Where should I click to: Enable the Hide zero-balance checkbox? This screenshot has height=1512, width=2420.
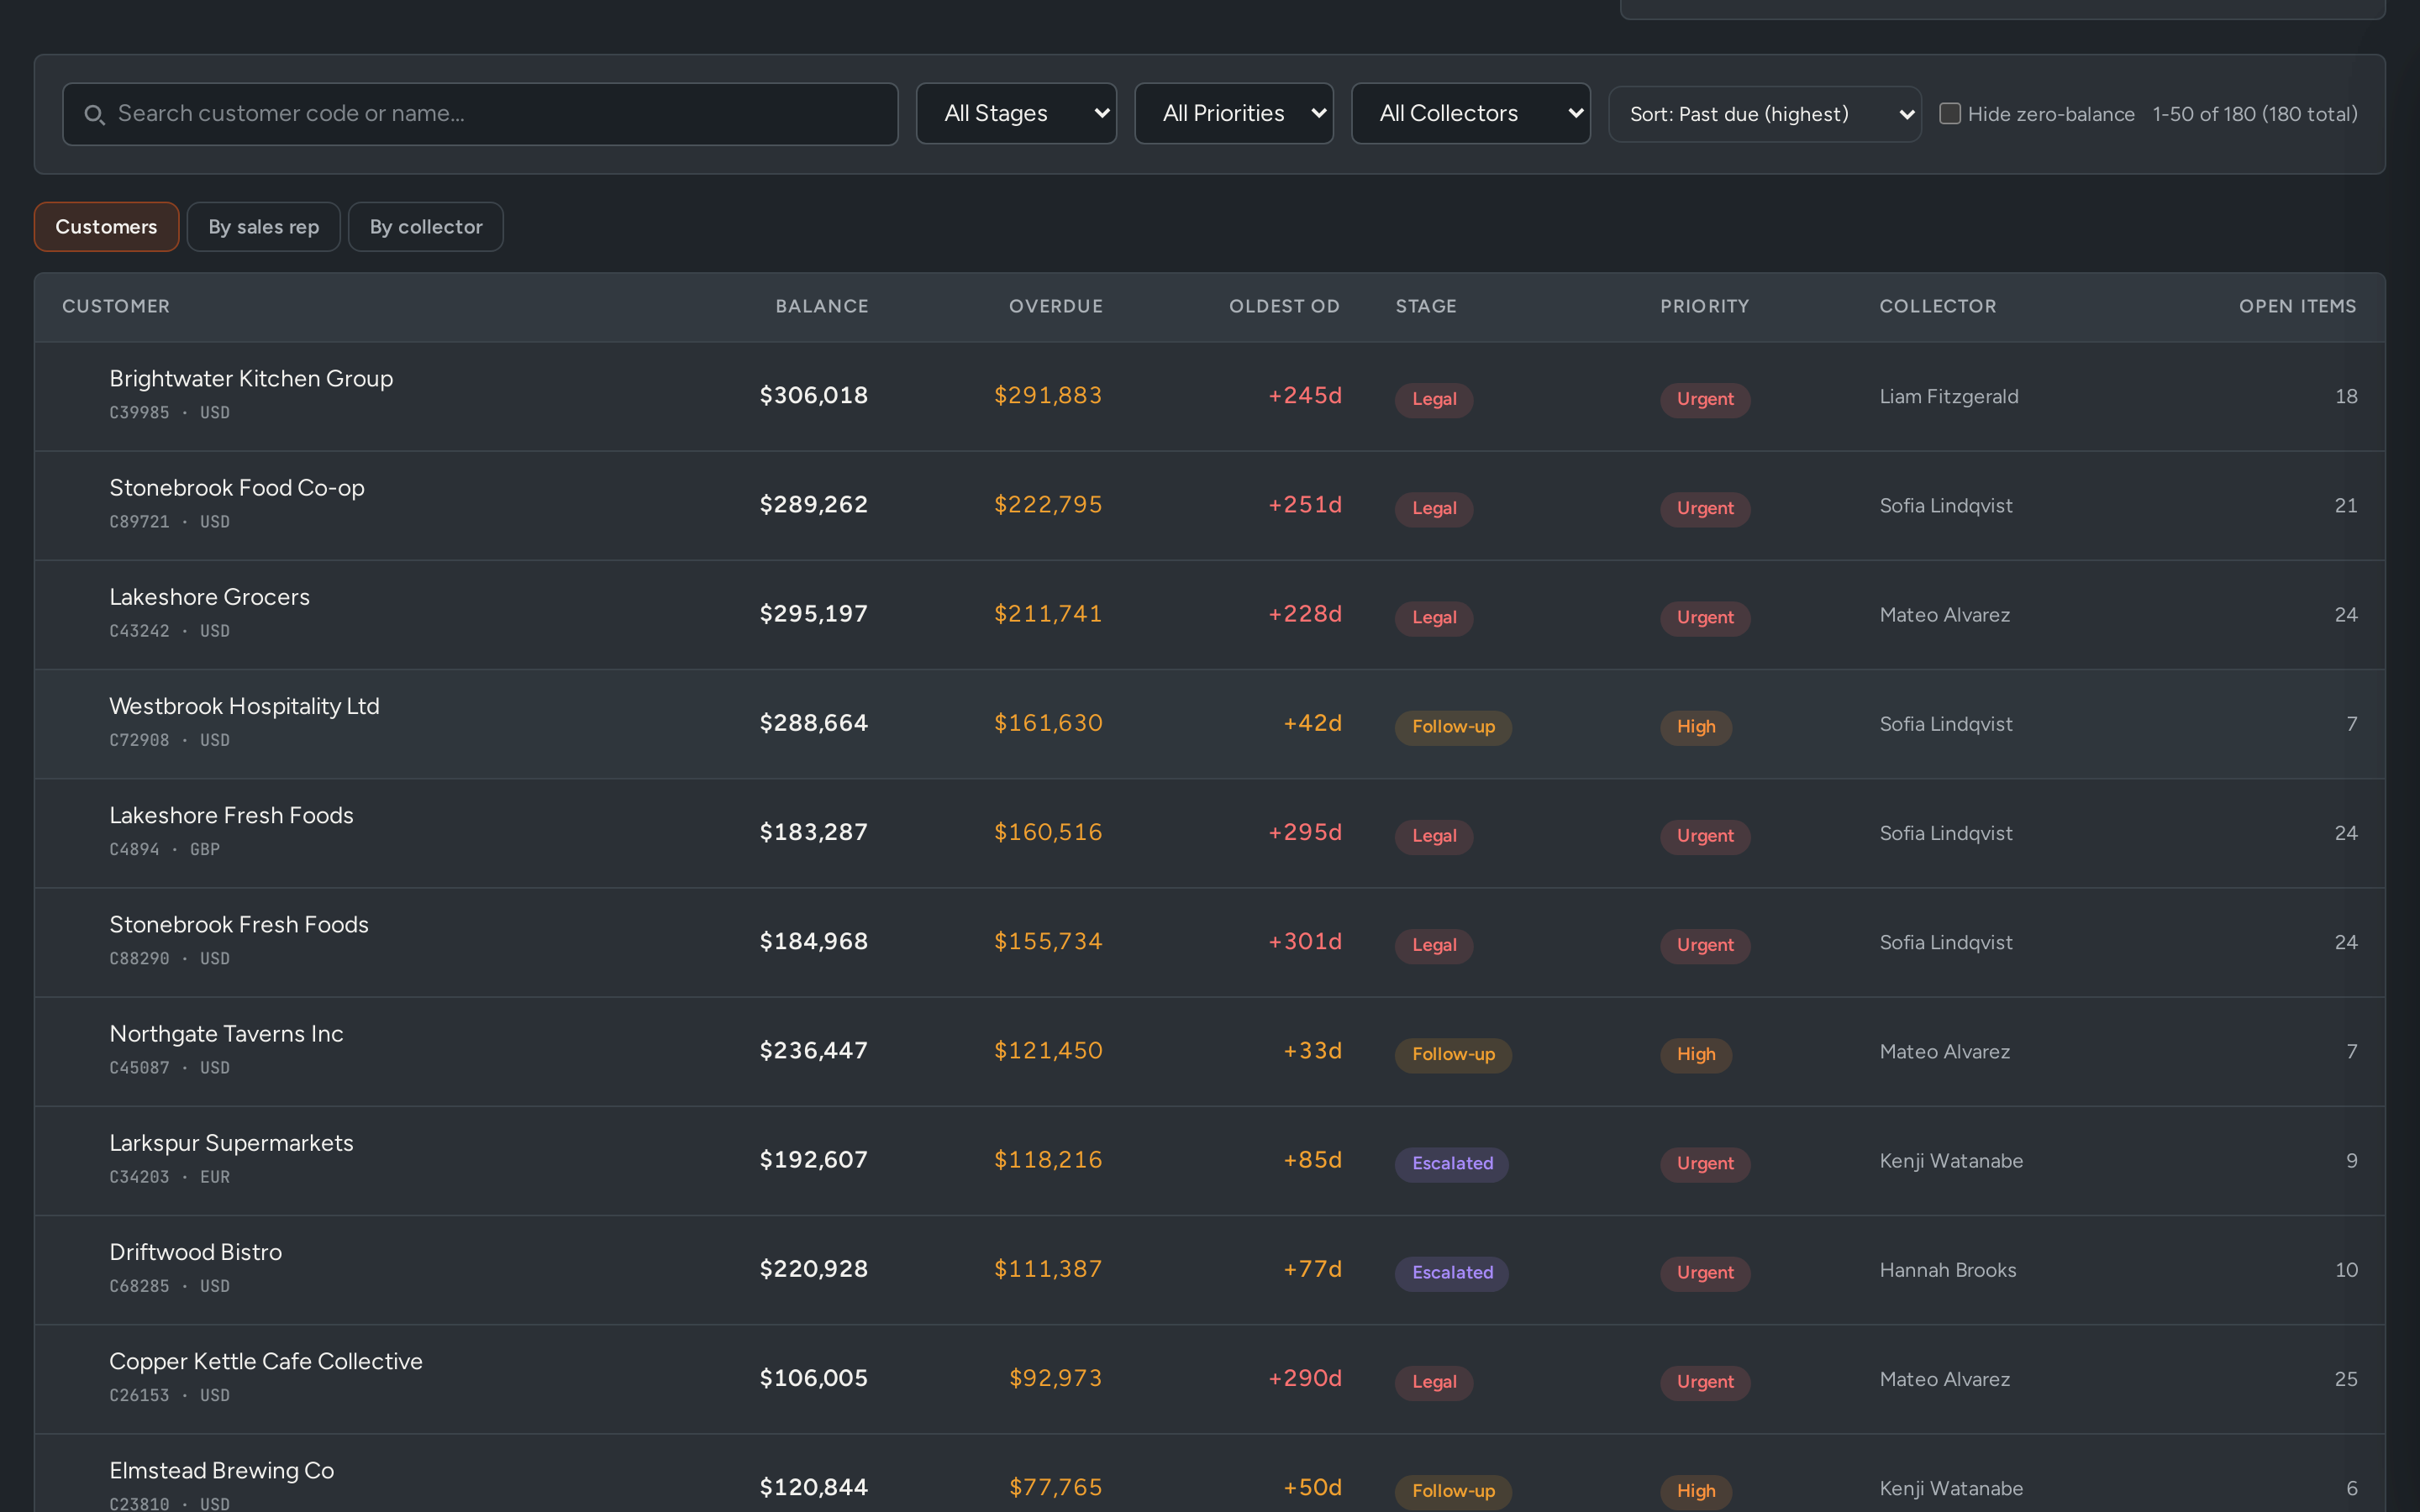coord(1950,113)
